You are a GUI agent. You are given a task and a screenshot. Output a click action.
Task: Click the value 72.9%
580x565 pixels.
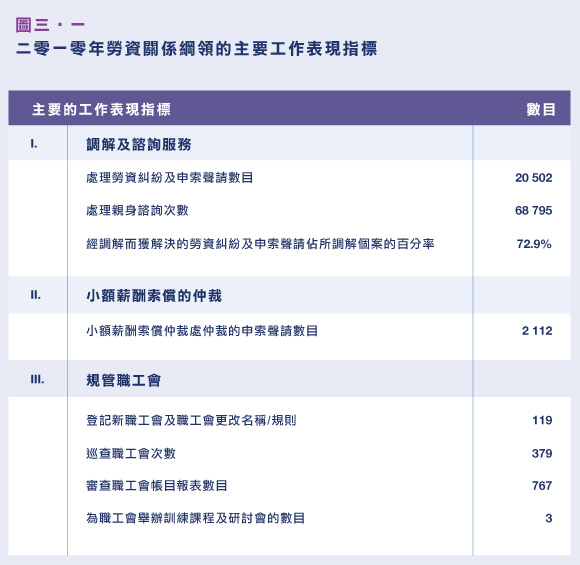[534, 244]
